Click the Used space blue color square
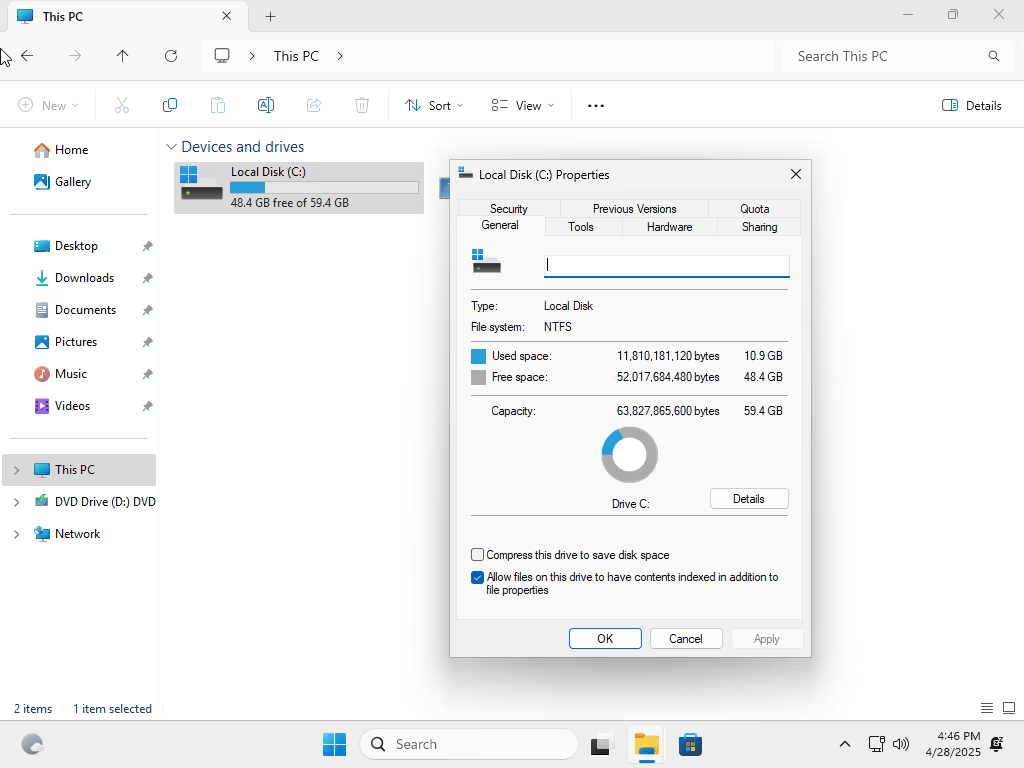 [478, 356]
